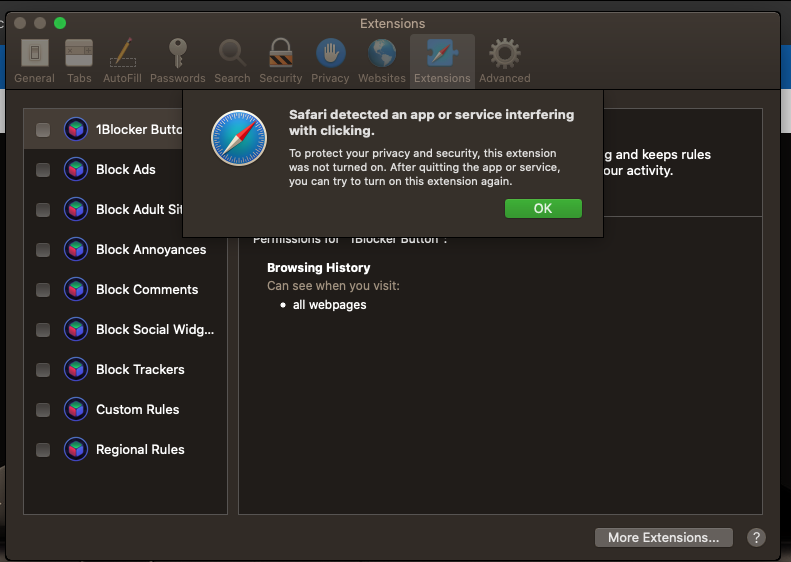Enable the Block Social Widgets checkbox
Screen dimensions: 791x562
click(x=43, y=330)
